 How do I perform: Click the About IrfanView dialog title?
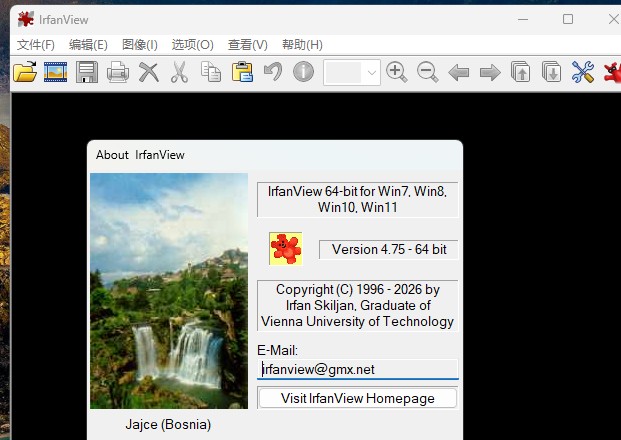click(140, 155)
